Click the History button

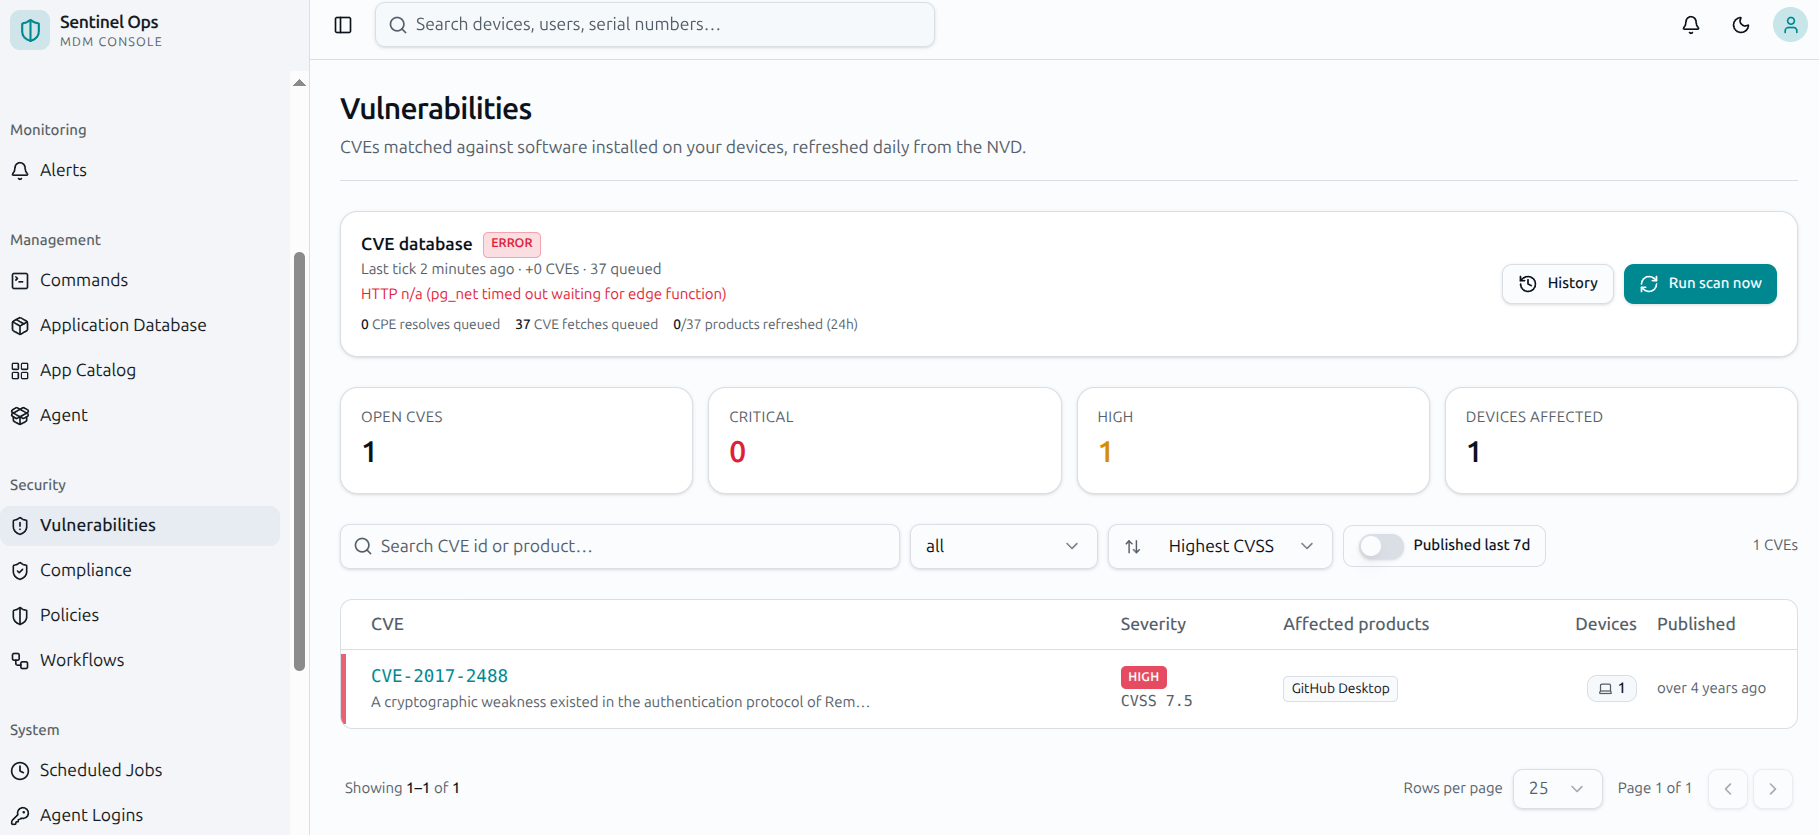pos(1557,284)
